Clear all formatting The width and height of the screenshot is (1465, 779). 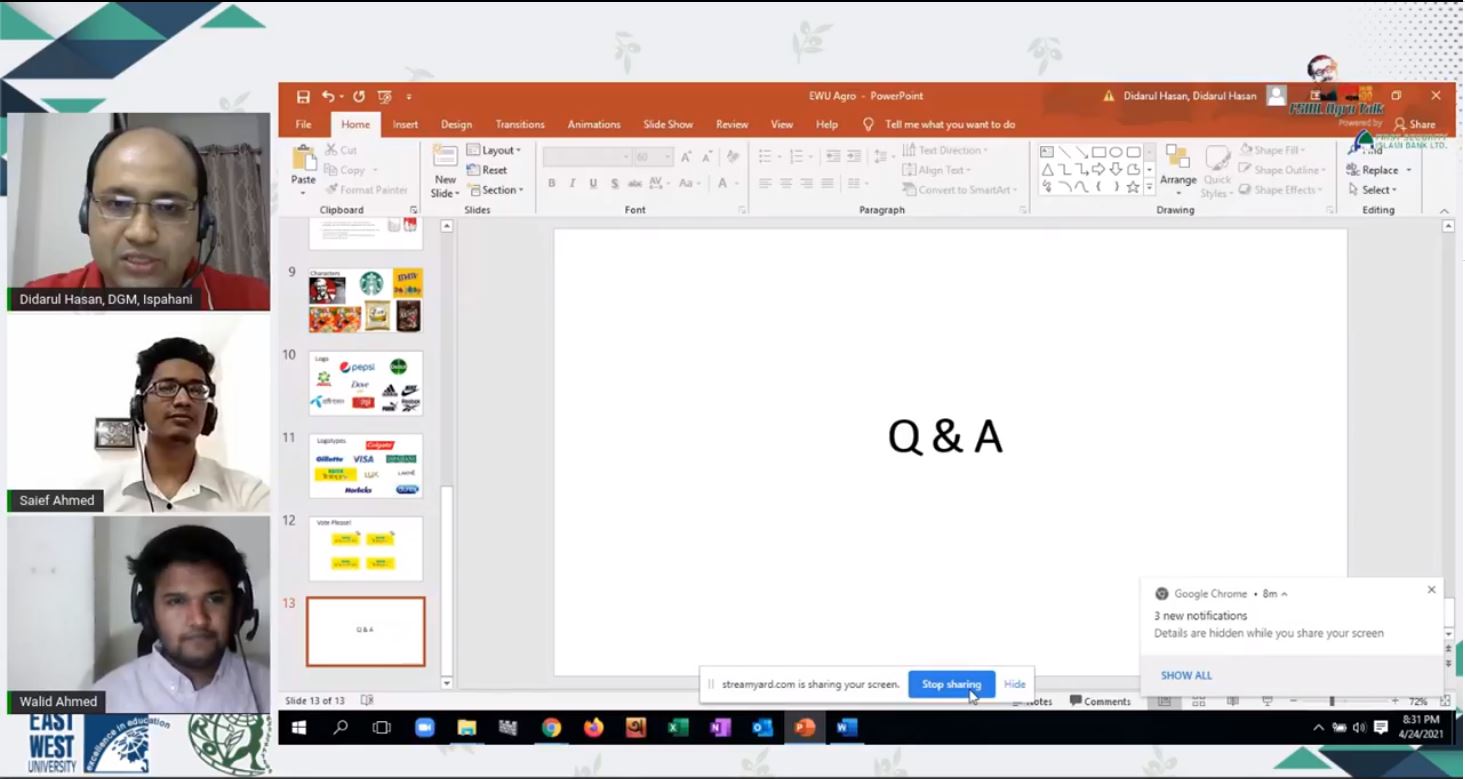coord(733,157)
